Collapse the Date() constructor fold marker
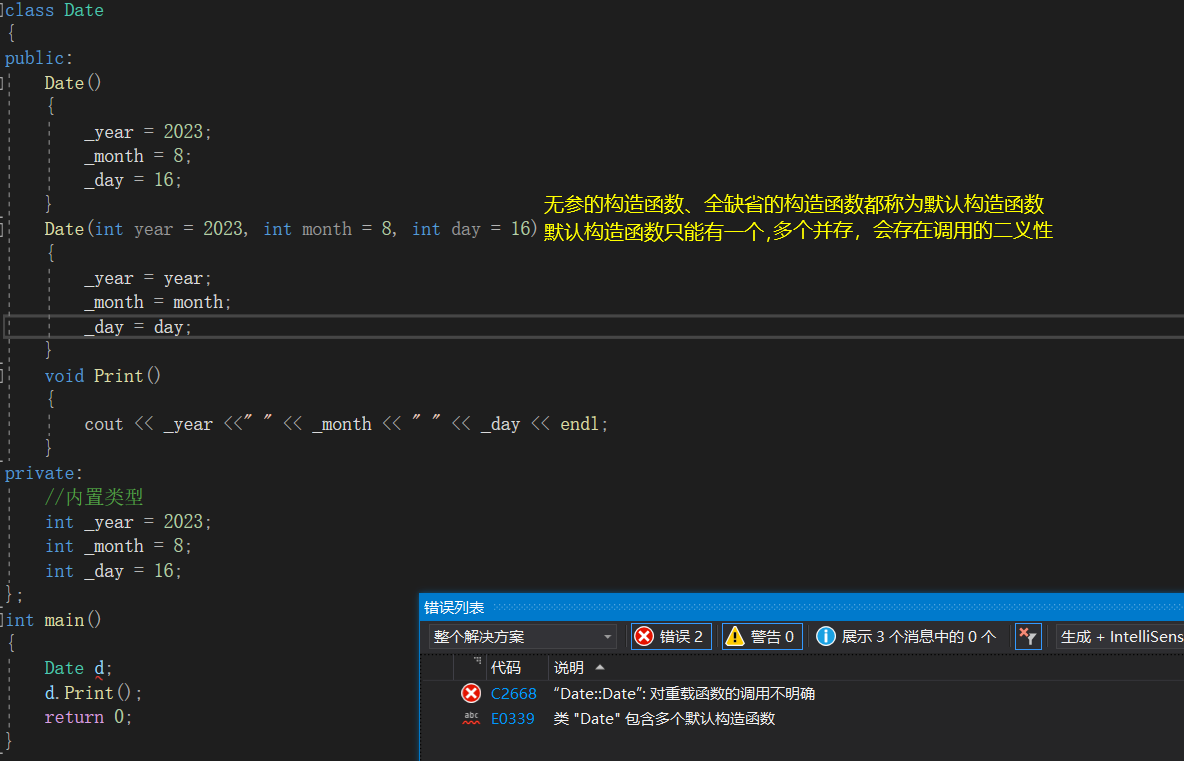Image resolution: width=1184 pixels, height=761 pixels. (x=2, y=83)
